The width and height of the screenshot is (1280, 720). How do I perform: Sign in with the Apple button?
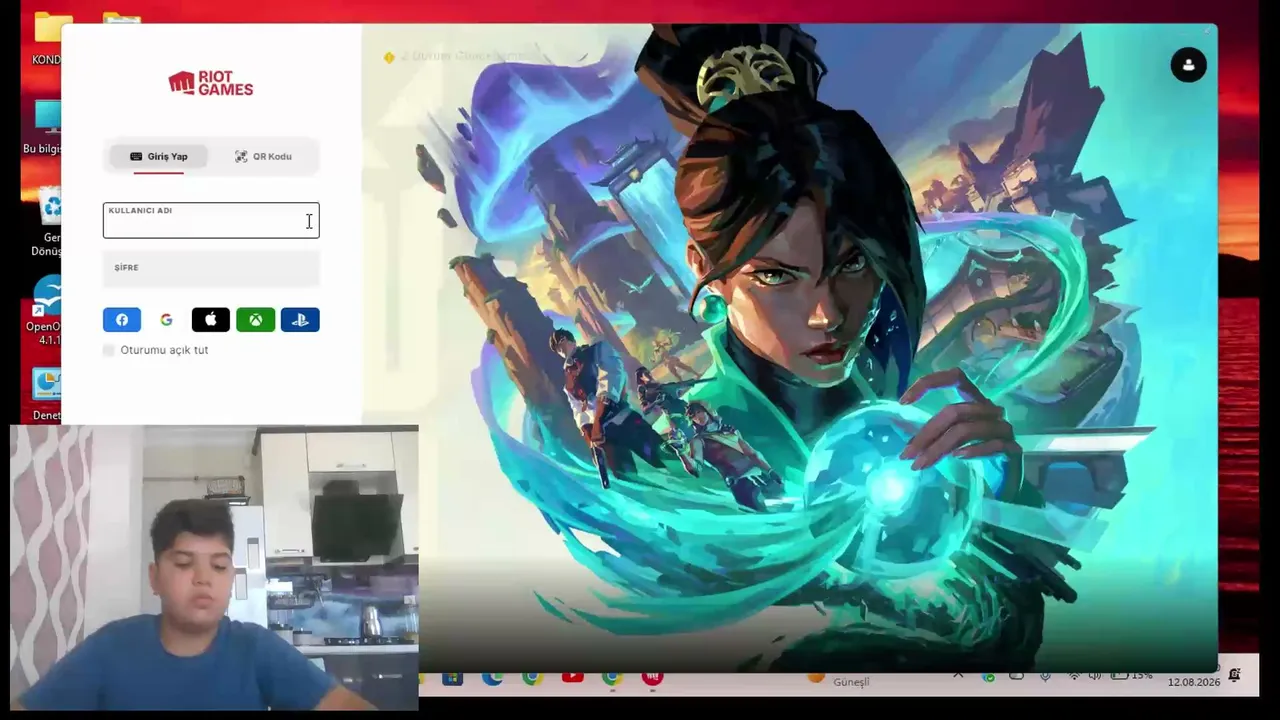(211, 320)
